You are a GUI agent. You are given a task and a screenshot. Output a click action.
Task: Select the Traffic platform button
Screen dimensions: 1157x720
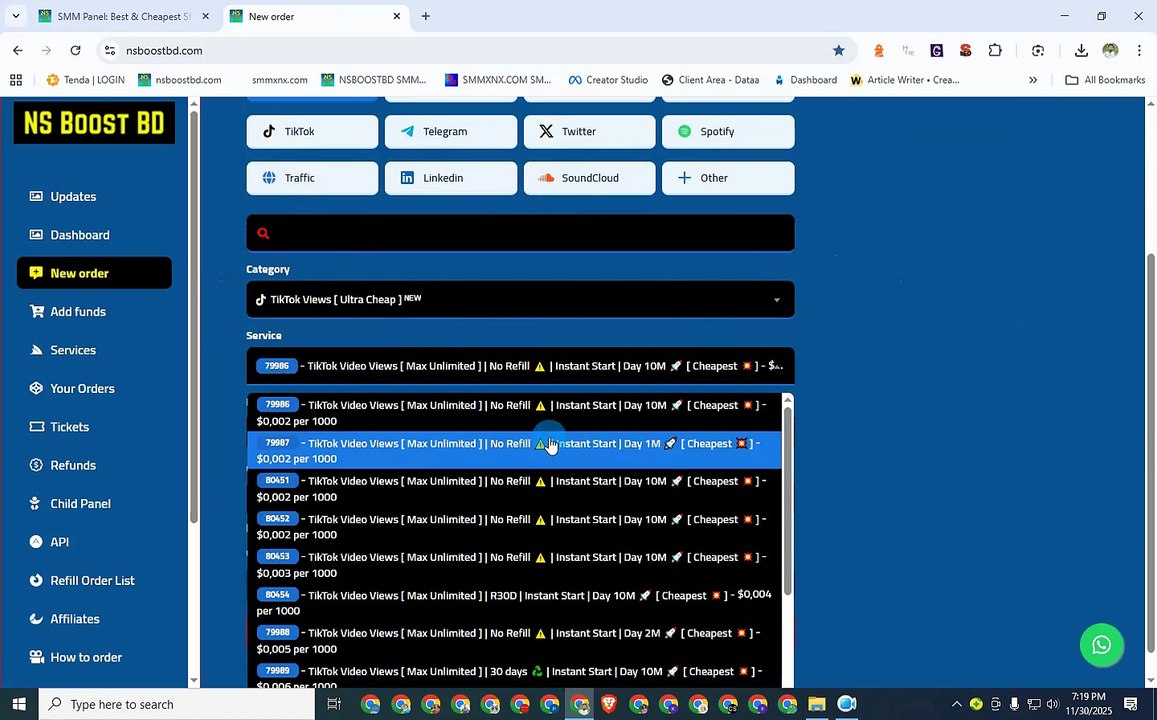click(x=312, y=178)
